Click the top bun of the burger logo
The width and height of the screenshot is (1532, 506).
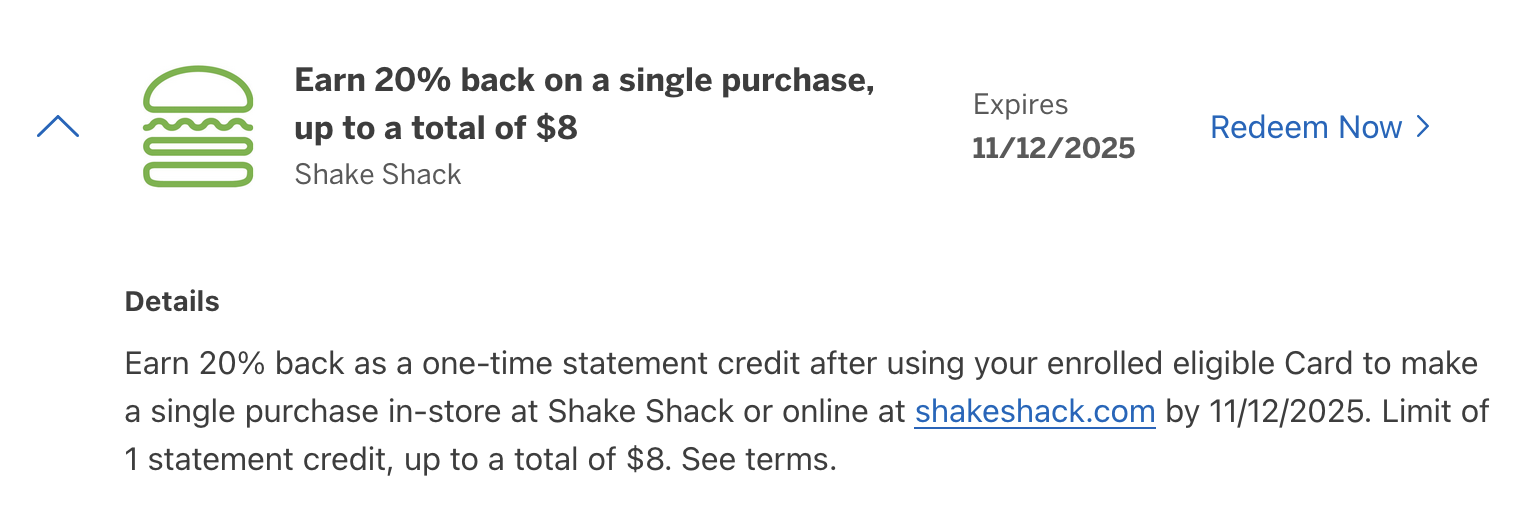[x=198, y=88]
